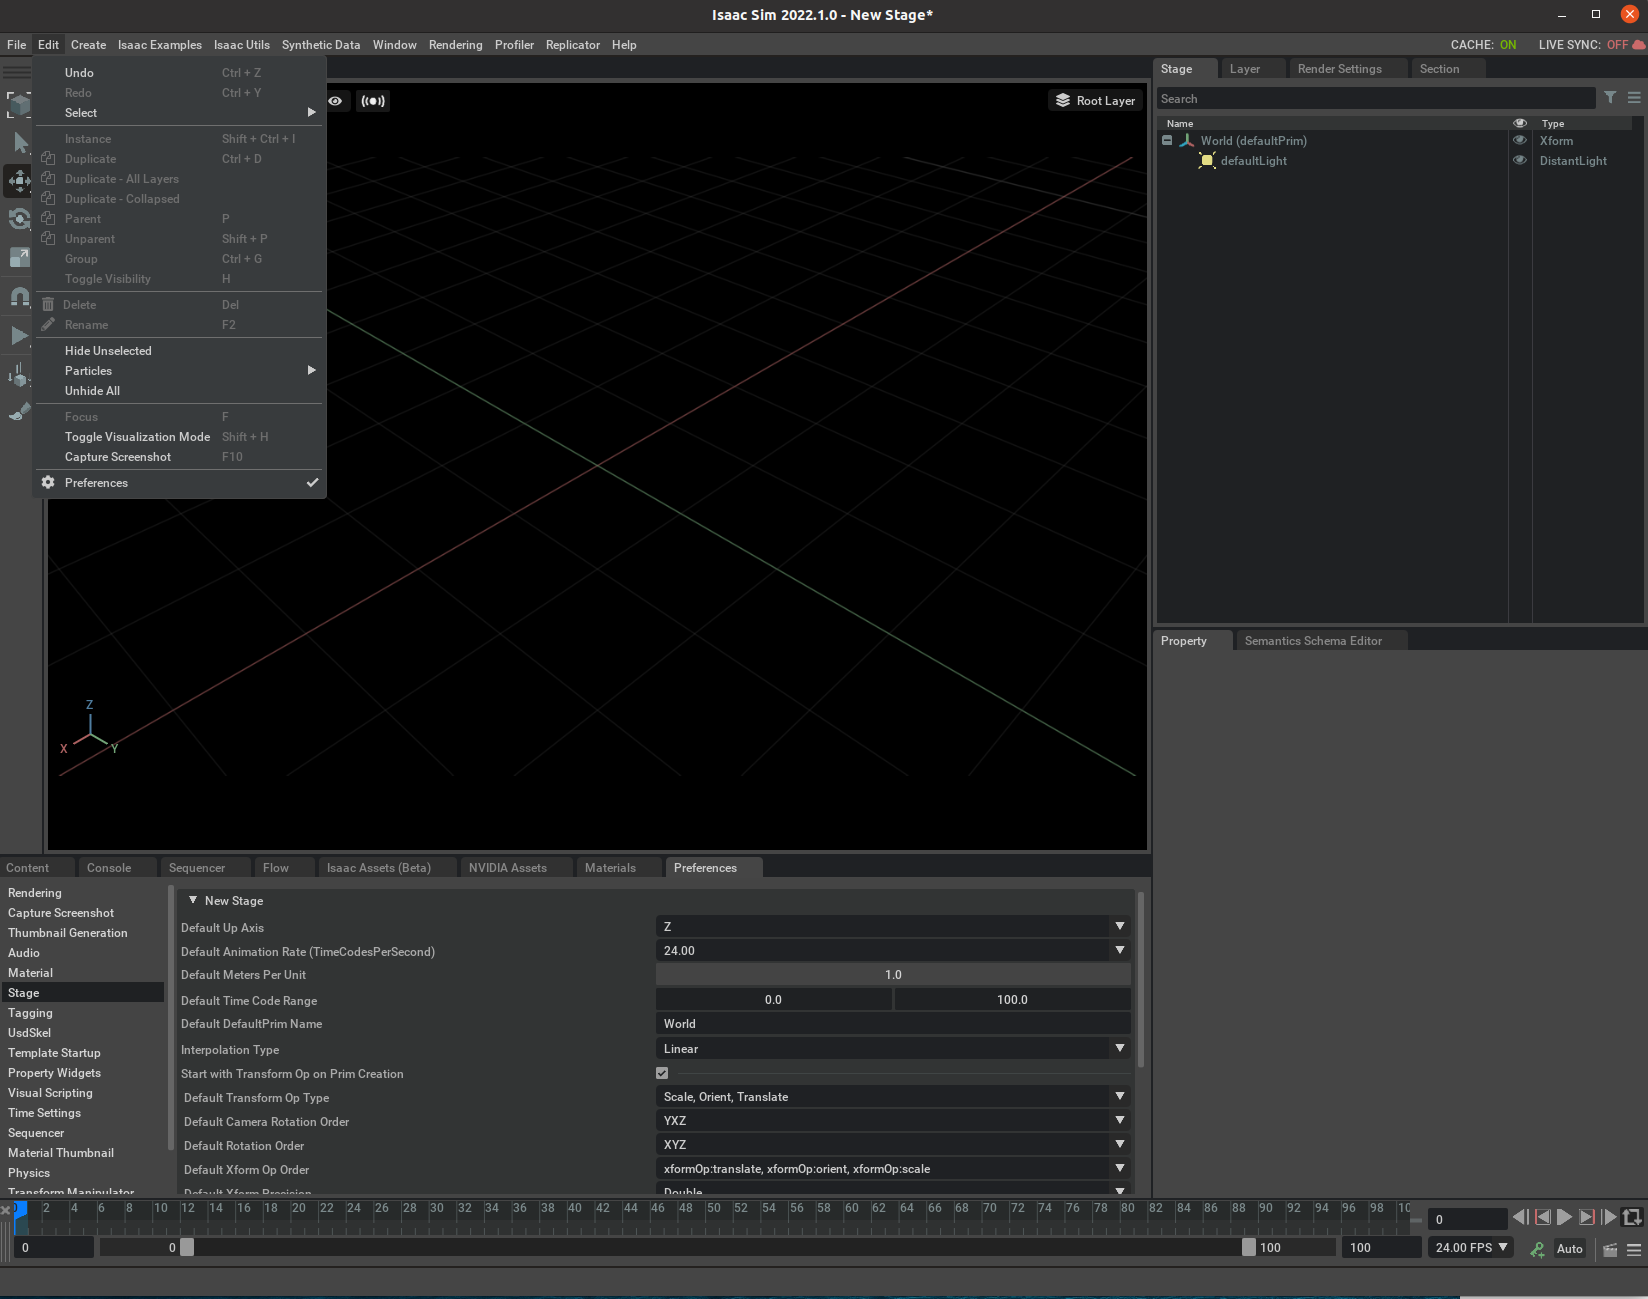
Task: Activate the Select arrow tool in the left toolbar
Action: tap(19, 142)
